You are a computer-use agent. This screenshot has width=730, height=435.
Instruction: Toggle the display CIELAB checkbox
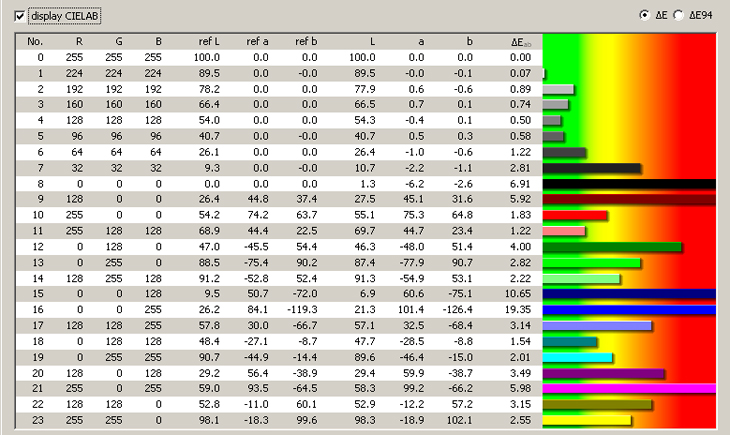(x=21, y=16)
